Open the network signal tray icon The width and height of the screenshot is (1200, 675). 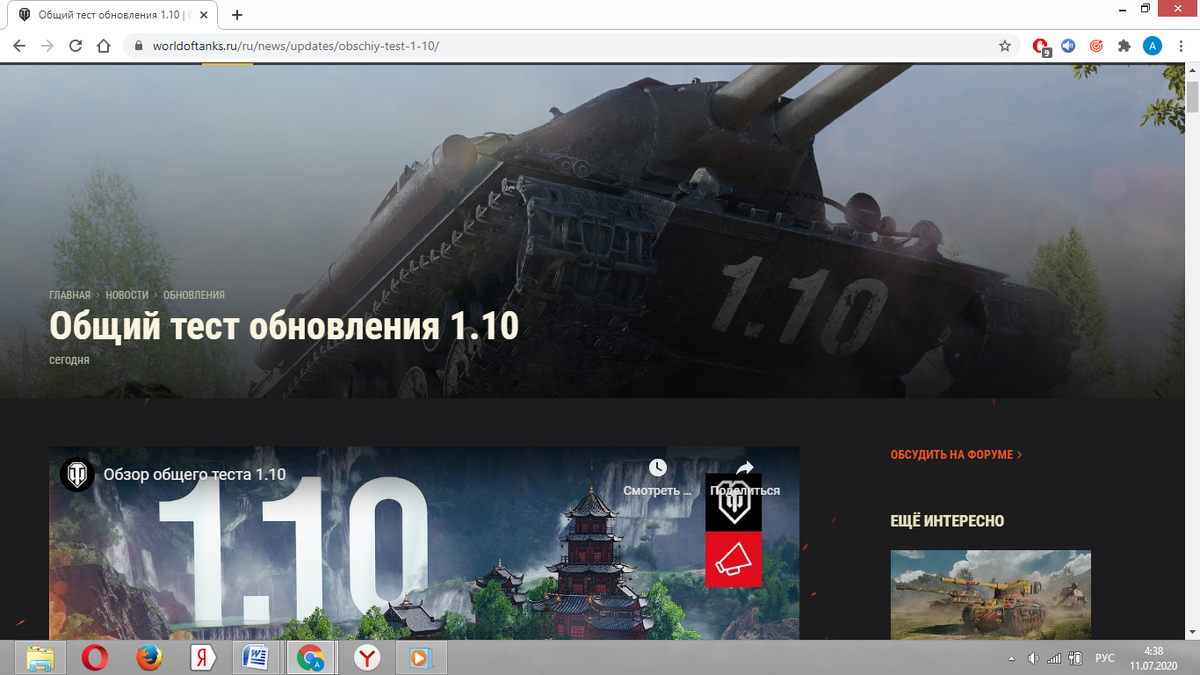(x=1053, y=658)
